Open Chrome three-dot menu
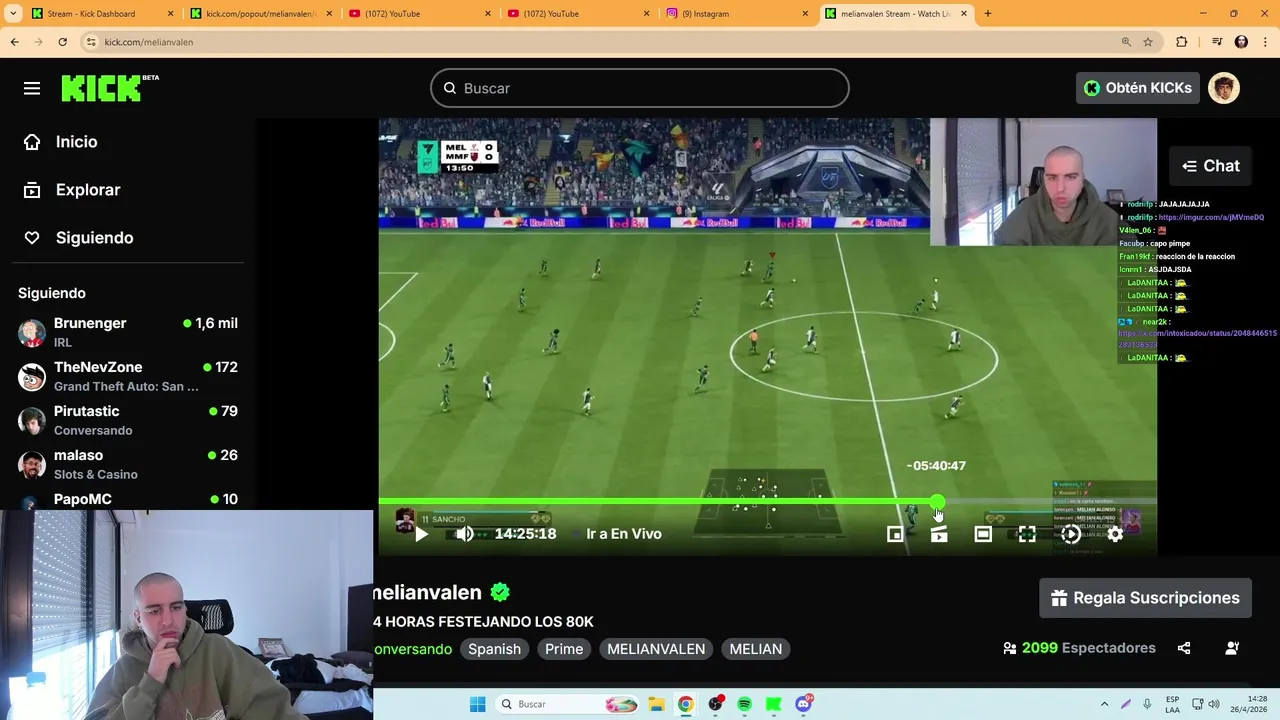This screenshot has height=720, width=1280. click(x=1265, y=42)
